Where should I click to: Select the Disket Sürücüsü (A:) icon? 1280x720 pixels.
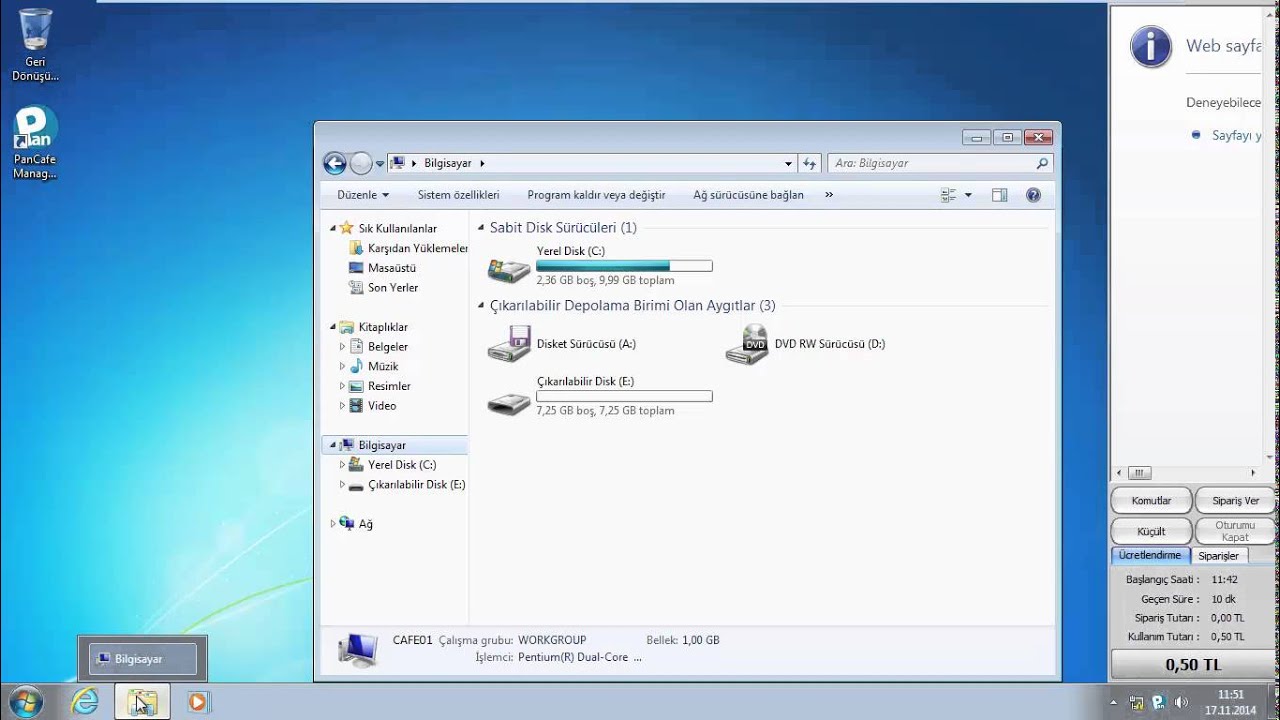(509, 343)
